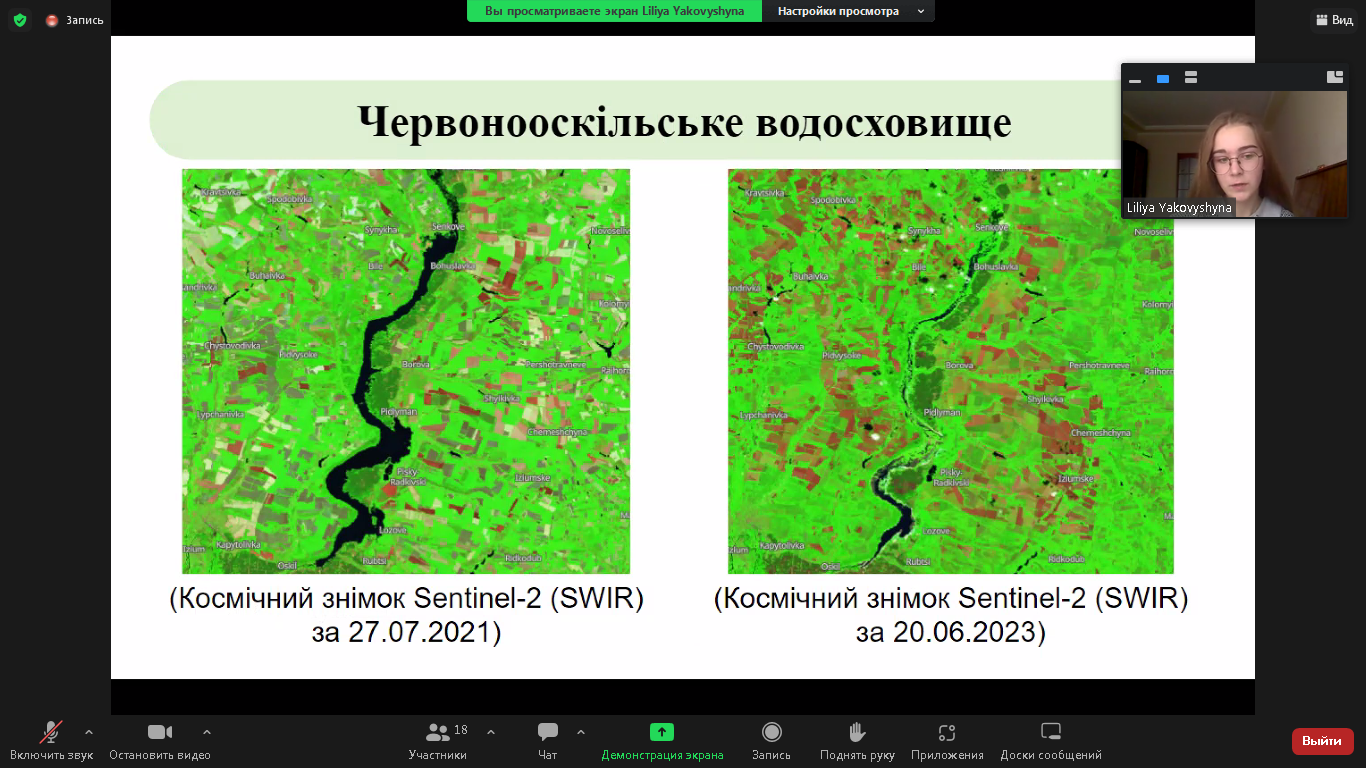Click the green encryption shield icon

(20, 20)
